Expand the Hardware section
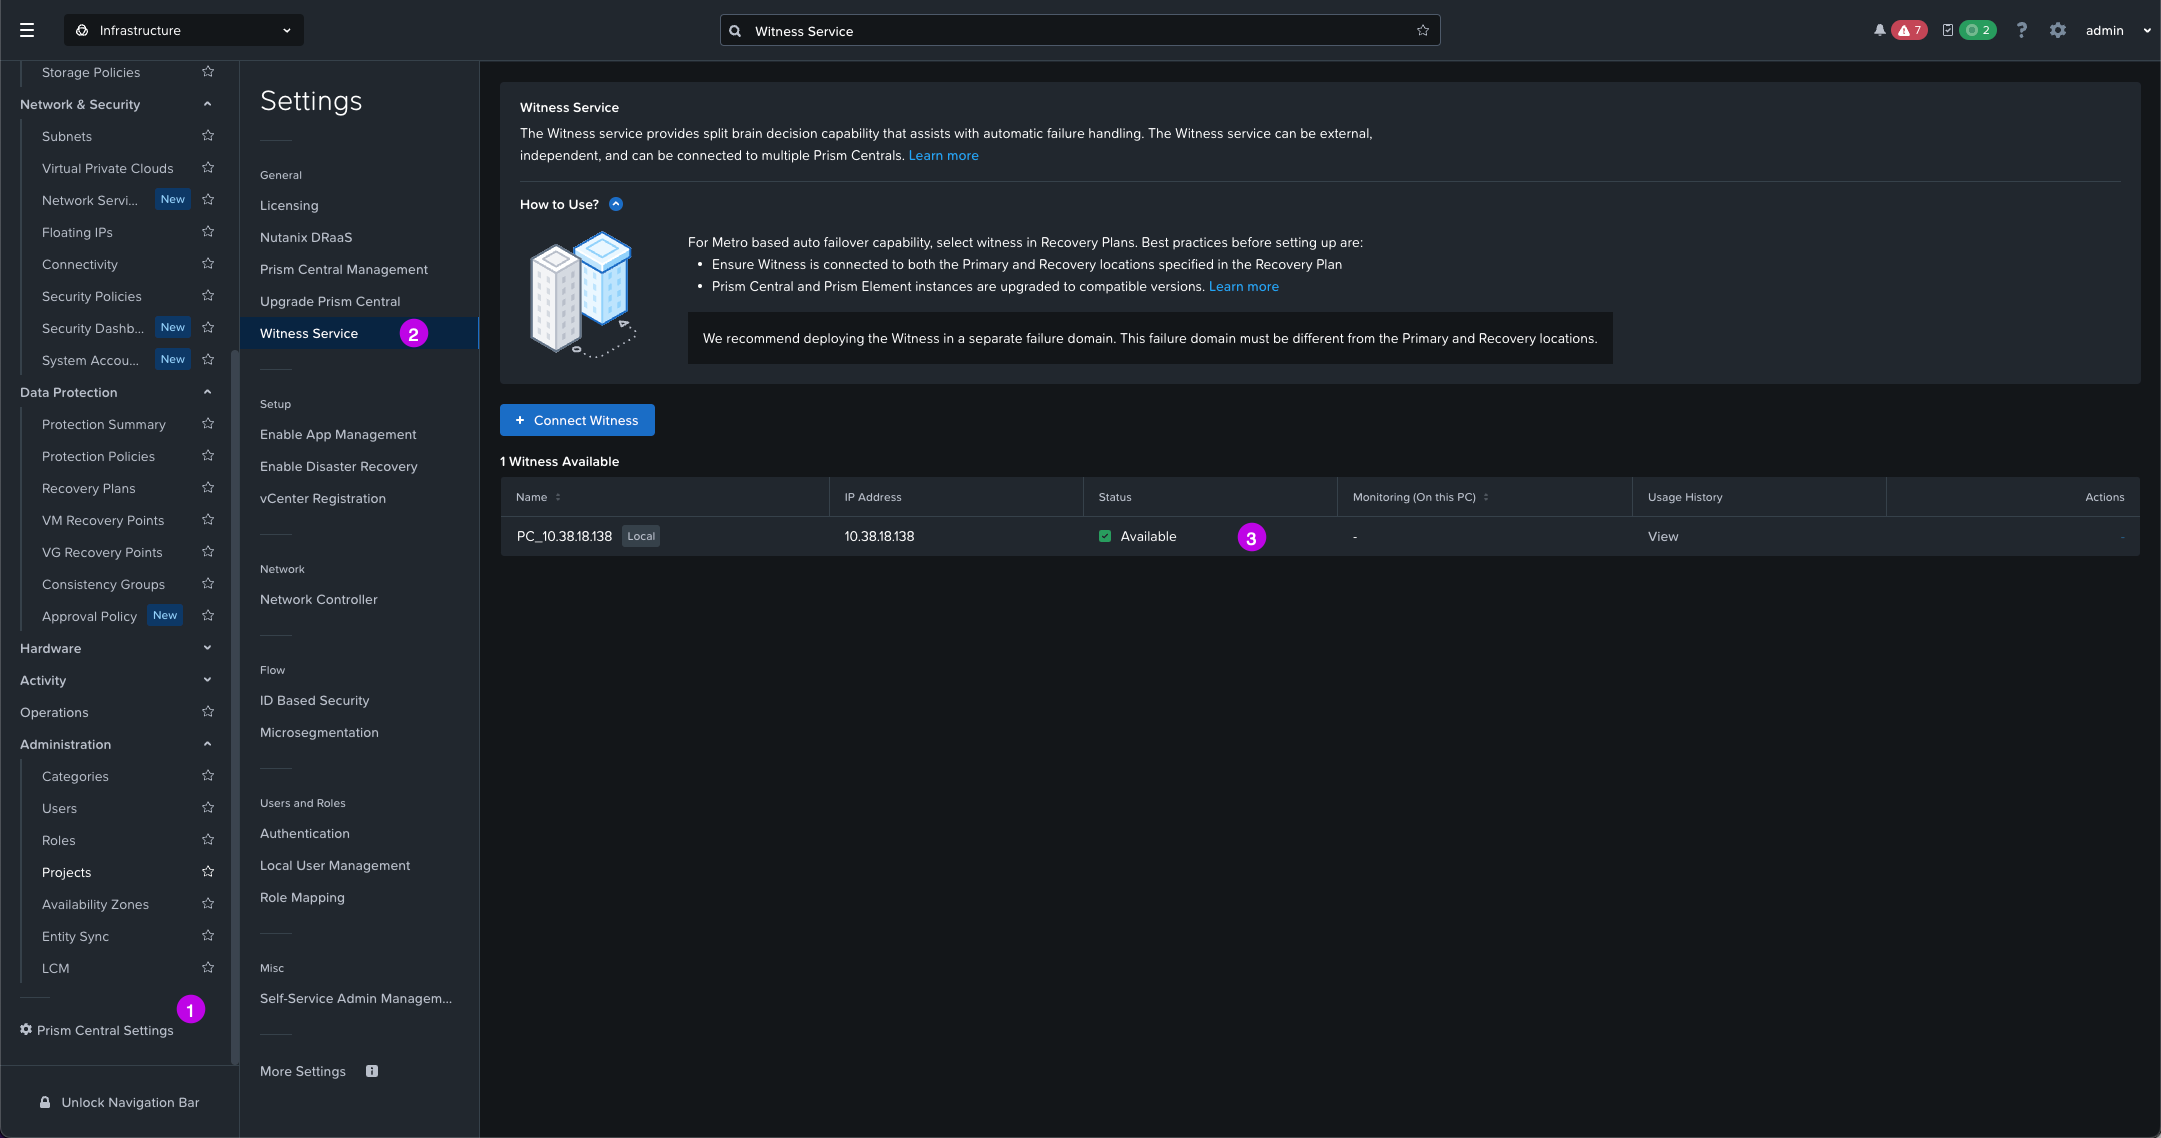 click(207, 648)
